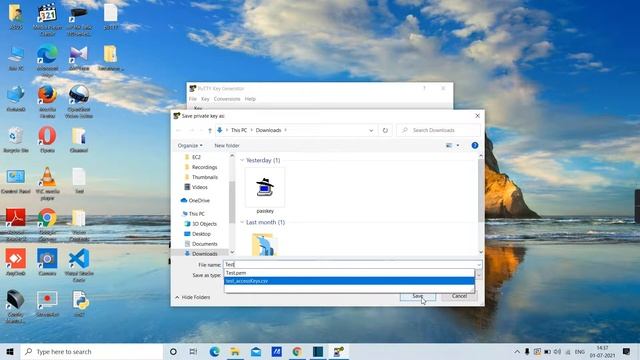Collapse the Last month (1) group
640x360 pixels.
tap(242, 222)
